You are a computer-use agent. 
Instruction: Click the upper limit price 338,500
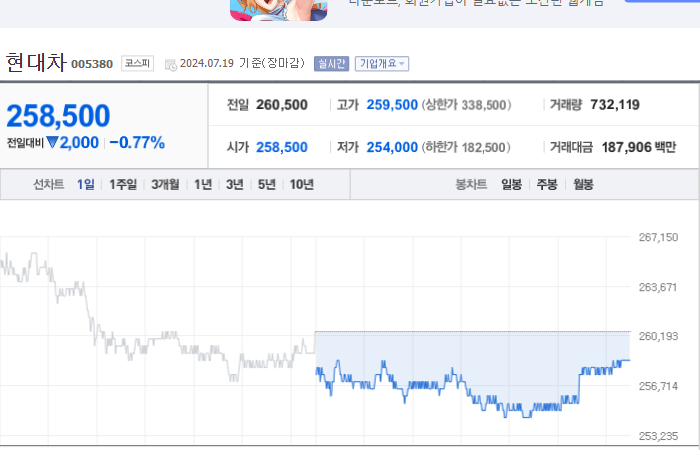tap(484, 105)
